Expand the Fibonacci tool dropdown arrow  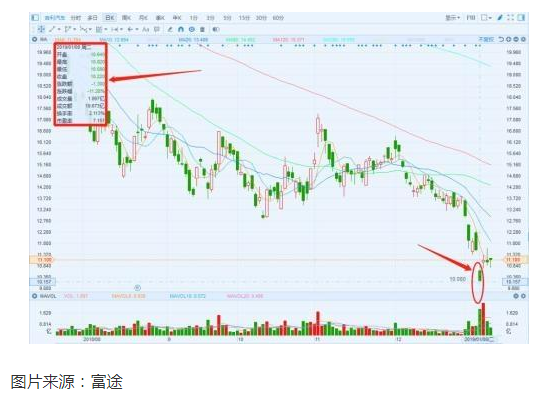106,30
